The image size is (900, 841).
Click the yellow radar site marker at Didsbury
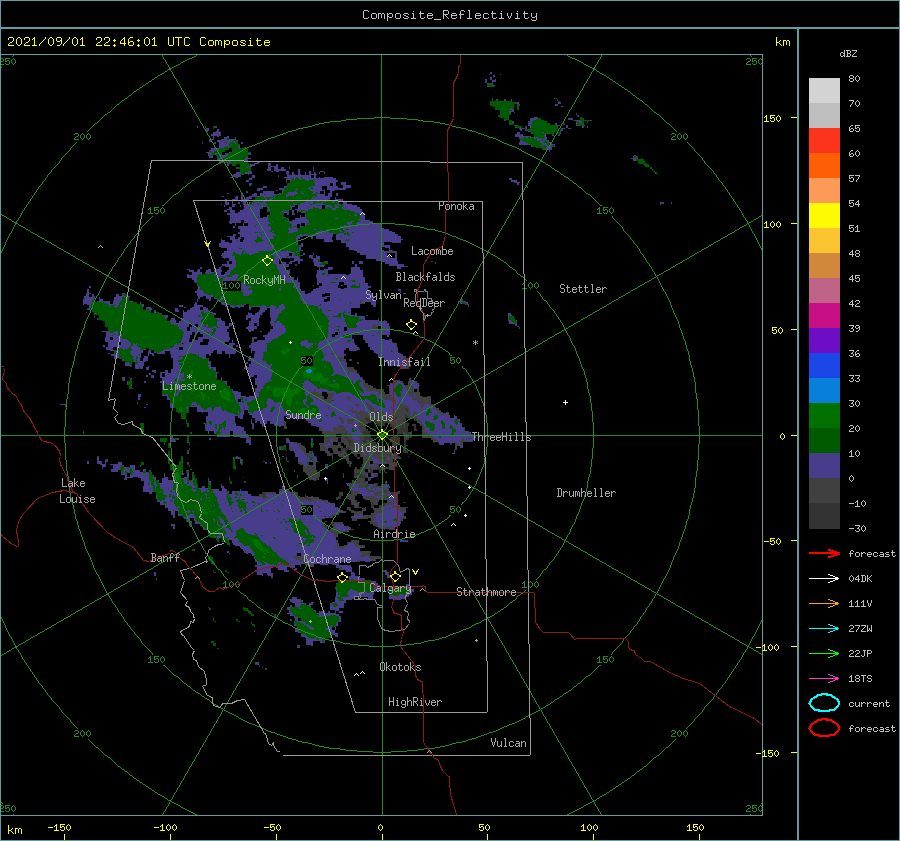tap(382, 435)
